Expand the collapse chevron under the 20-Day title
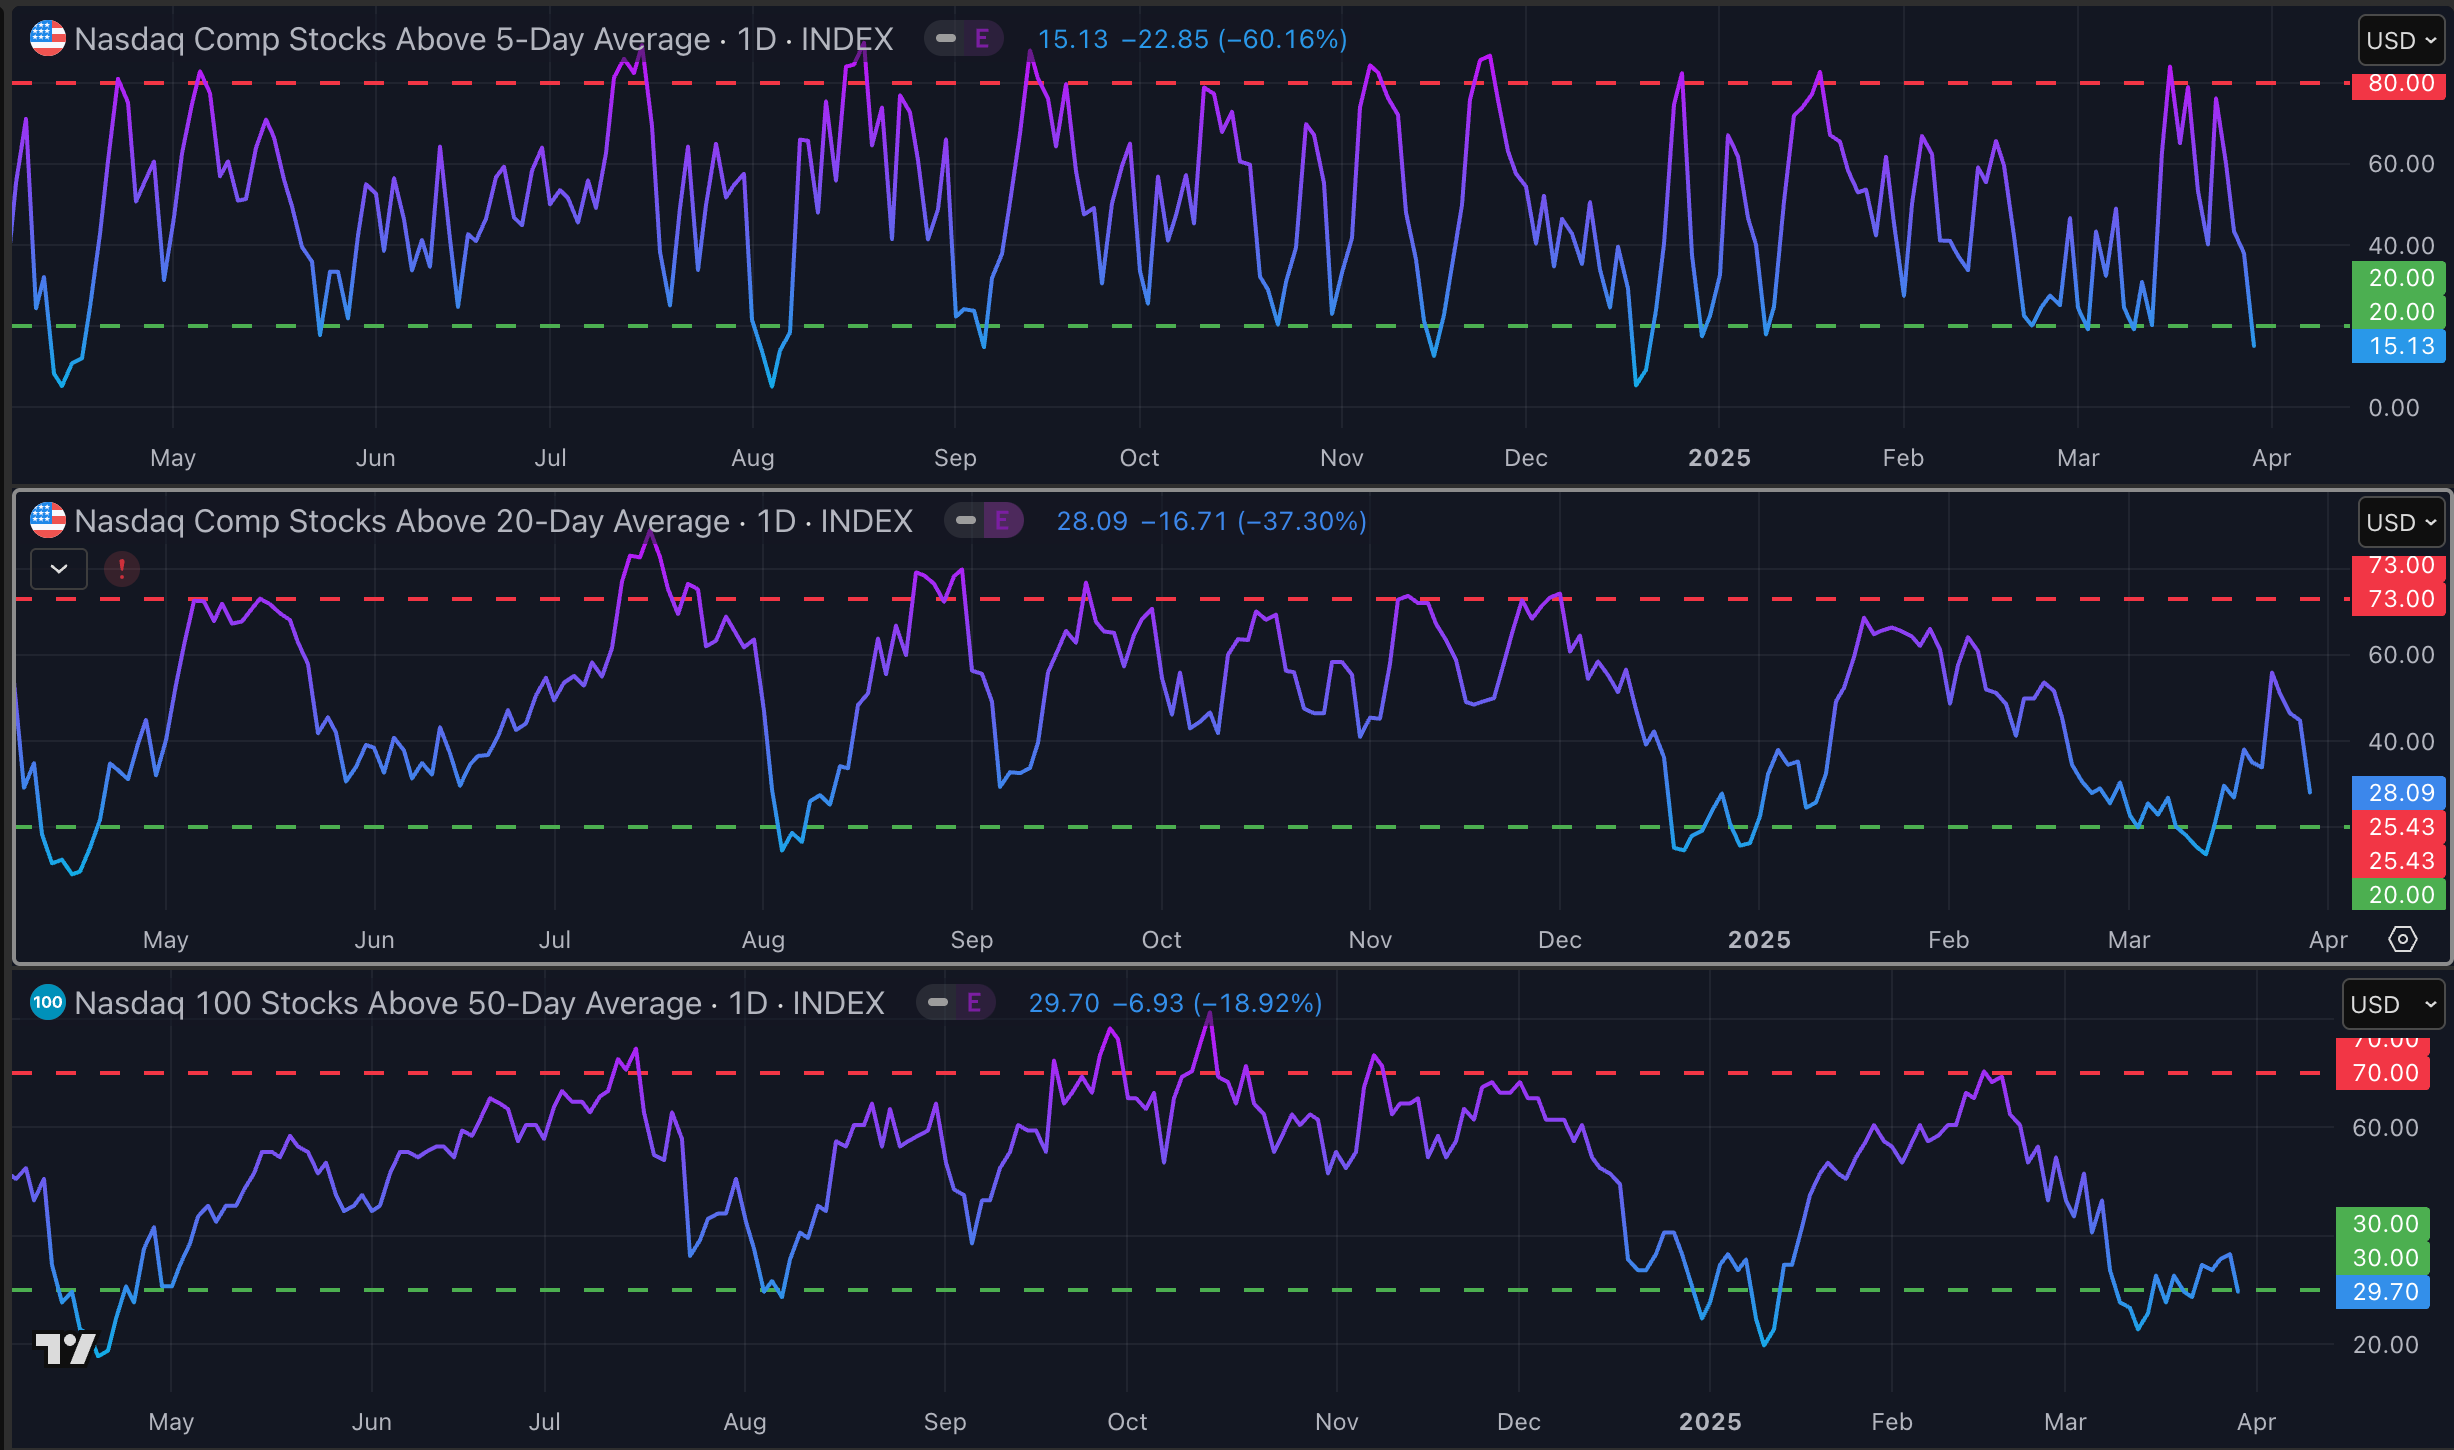 [59, 569]
